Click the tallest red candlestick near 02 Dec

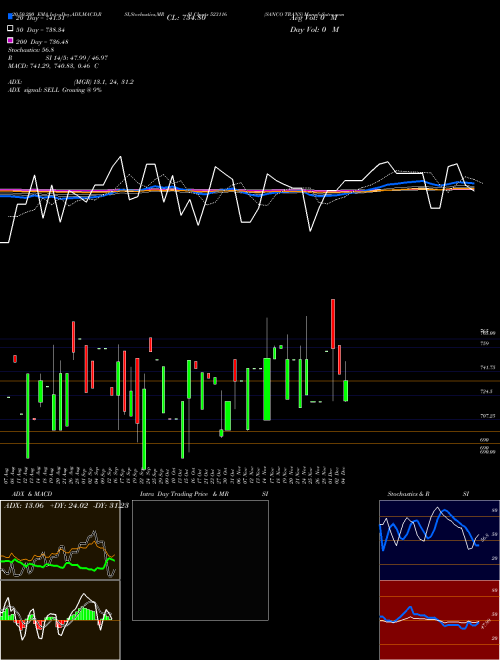click(333, 324)
